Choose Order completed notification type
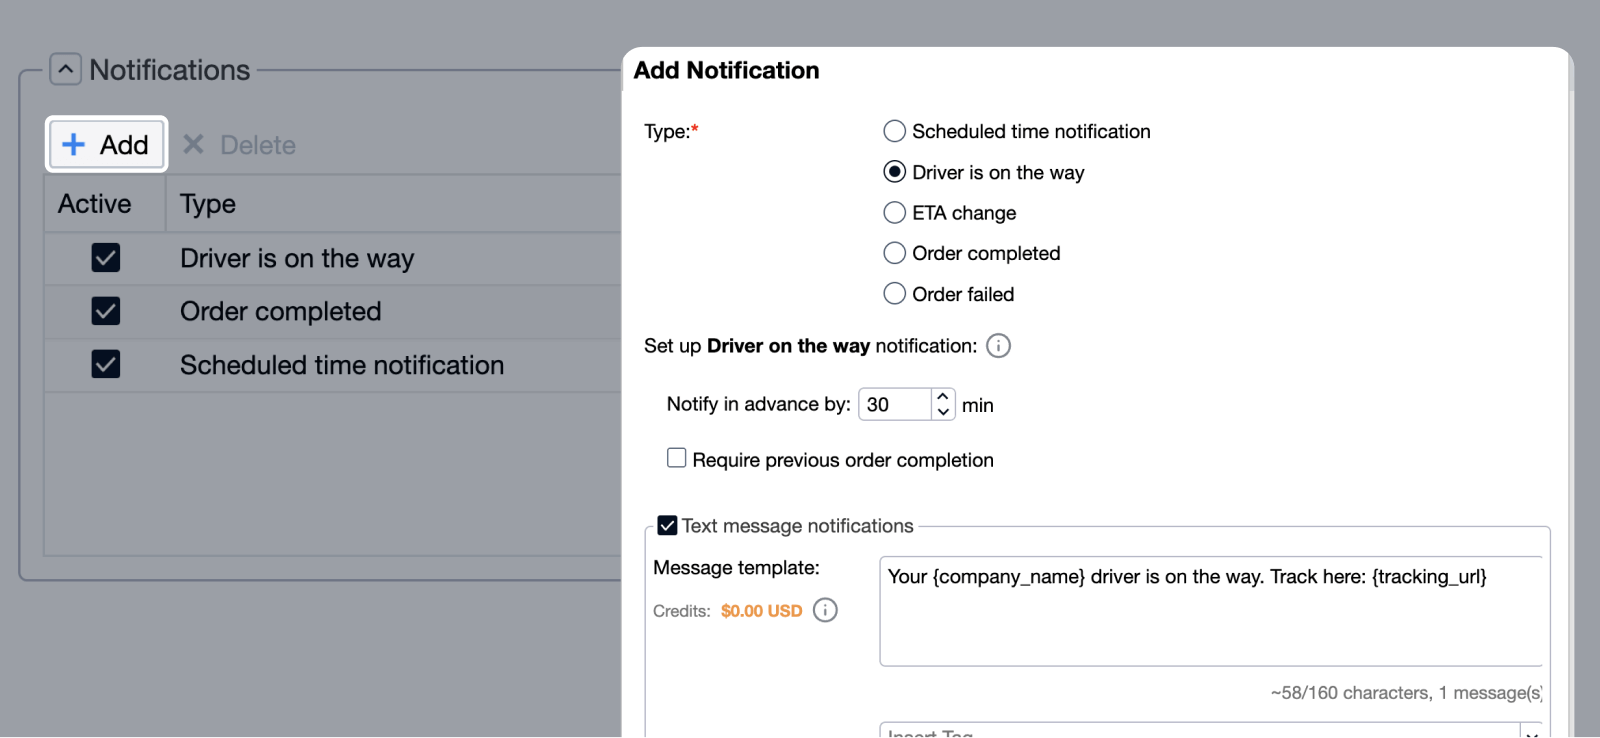 click(894, 254)
